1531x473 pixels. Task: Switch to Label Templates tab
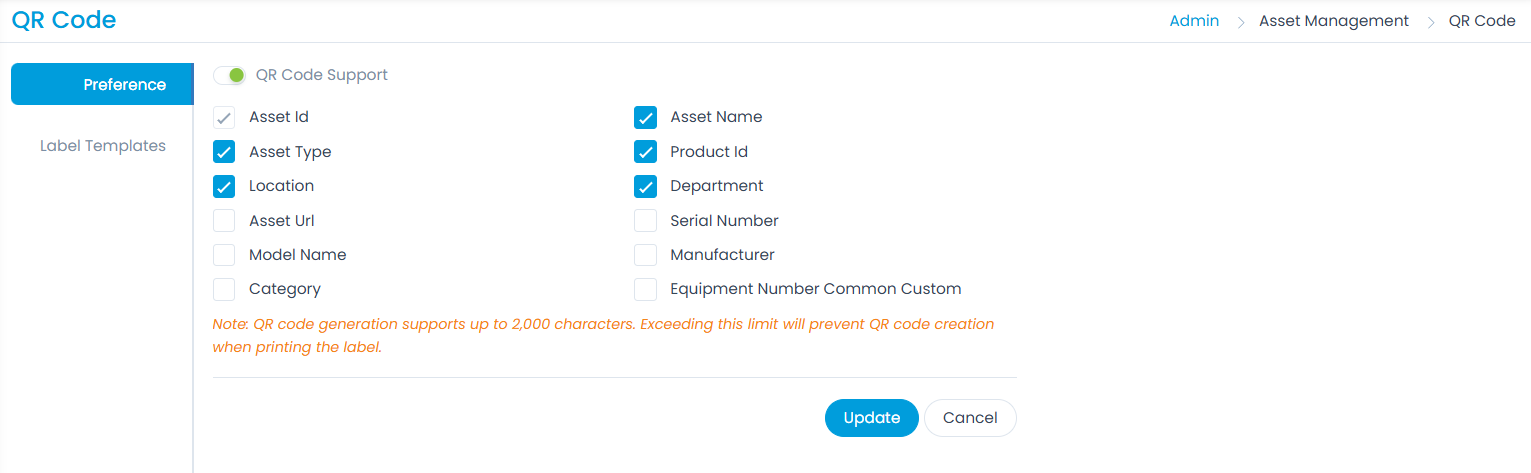(x=102, y=146)
